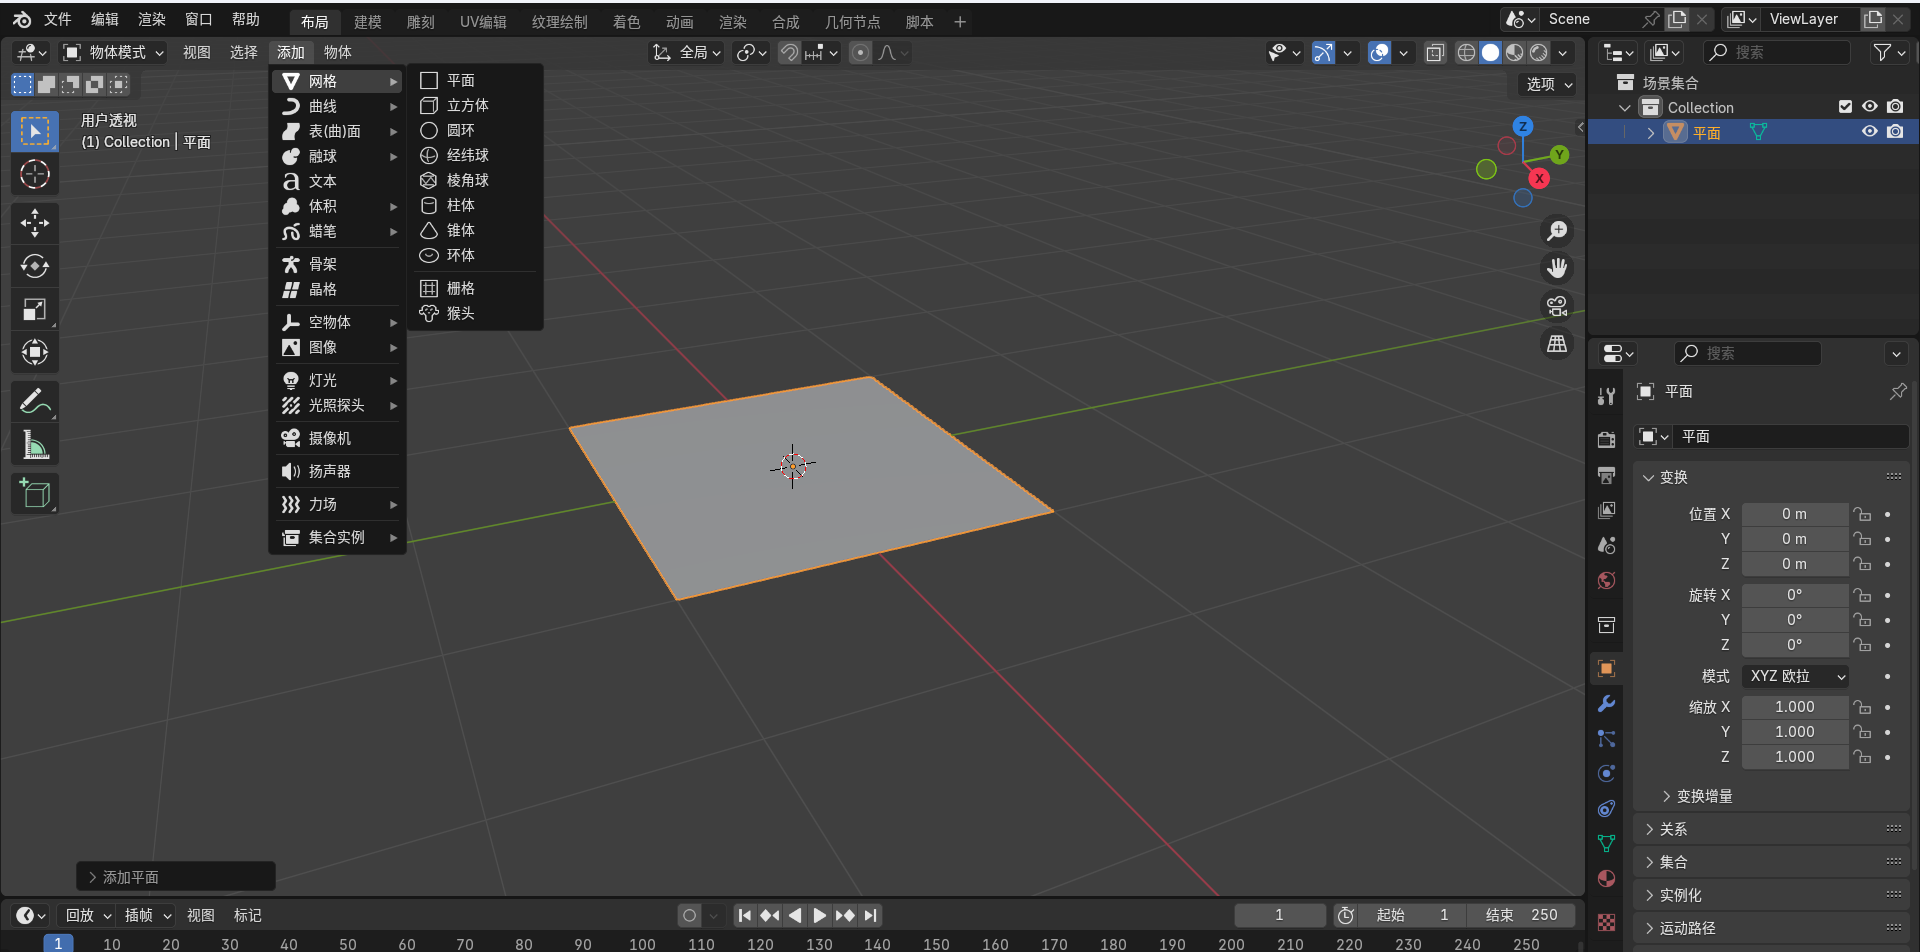Viewport: 1920px width, 952px height.
Task: Toggle X-ray mode in viewport header
Action: pyautogui.click(x=1435, y=52)
